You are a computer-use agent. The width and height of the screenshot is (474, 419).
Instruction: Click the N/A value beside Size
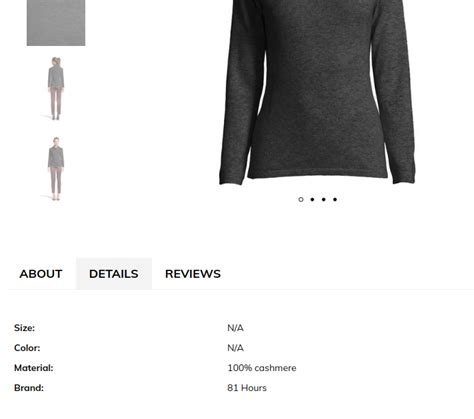coord(235,328)
